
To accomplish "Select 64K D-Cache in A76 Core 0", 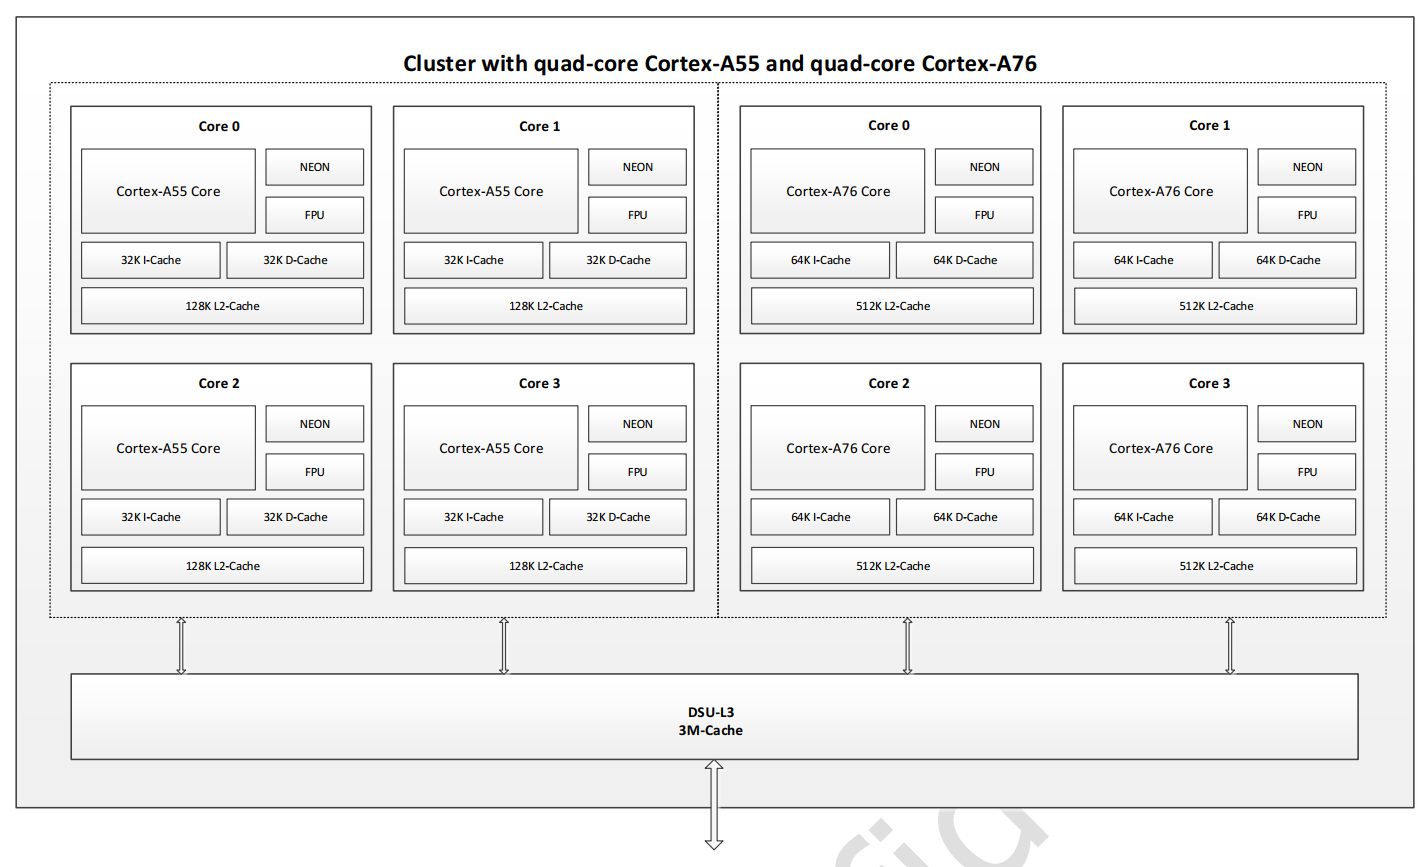I will click(965, 260).
